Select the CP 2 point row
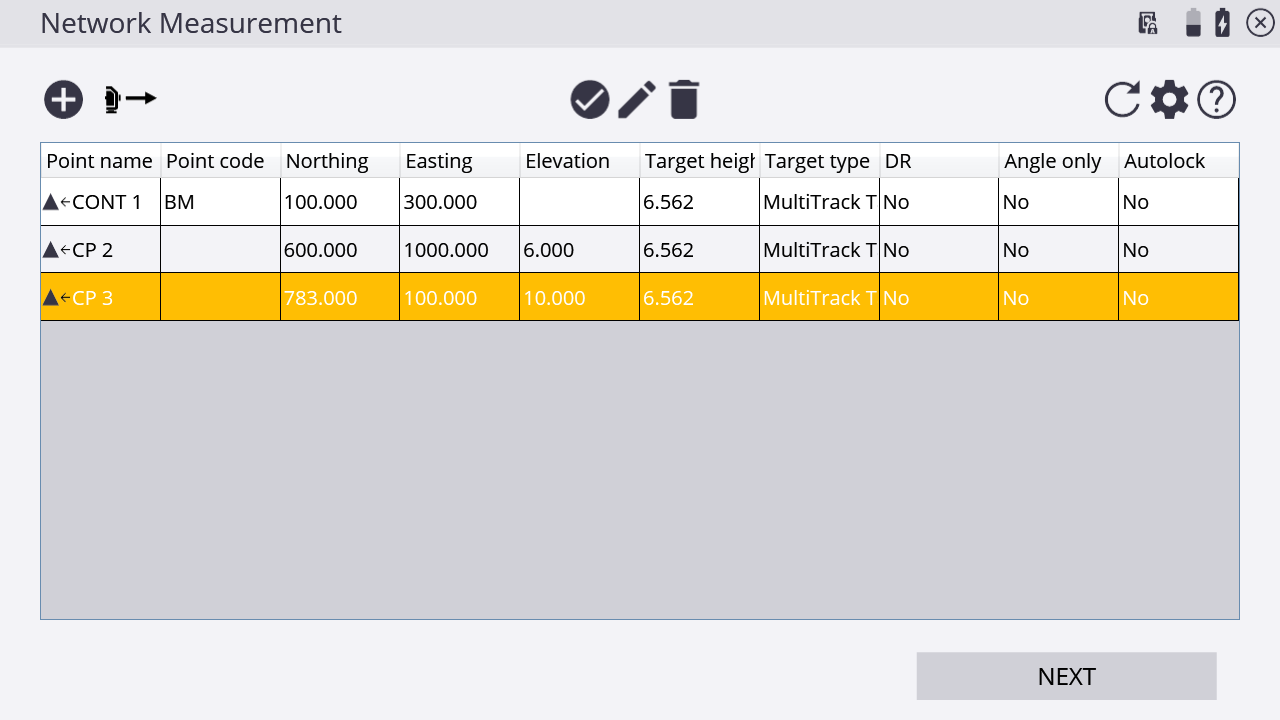Viewport: 1280px width, 720px height. click(x=100, y=250)
